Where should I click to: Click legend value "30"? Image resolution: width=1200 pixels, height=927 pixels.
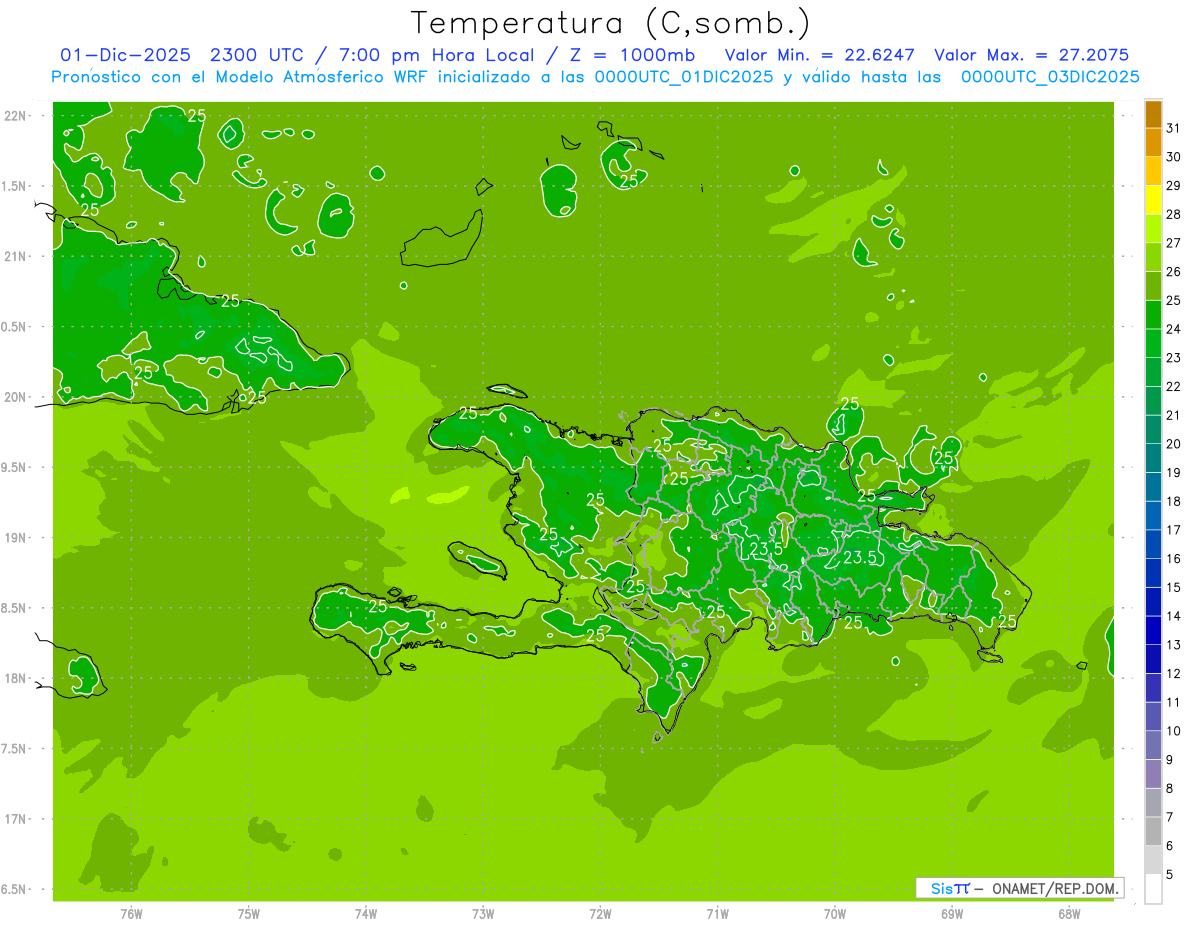(1173, 157)
